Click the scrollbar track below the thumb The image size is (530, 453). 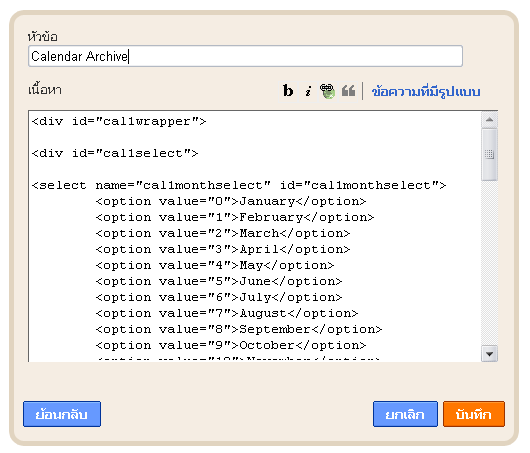click(x=489, y=263)
